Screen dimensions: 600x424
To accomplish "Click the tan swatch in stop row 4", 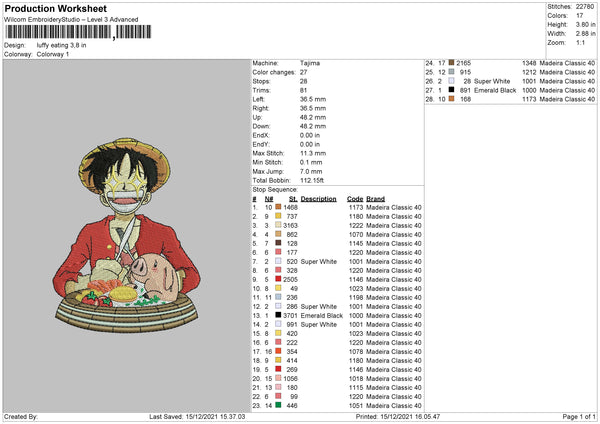I will pyautogui.click(x=278, y=234).
